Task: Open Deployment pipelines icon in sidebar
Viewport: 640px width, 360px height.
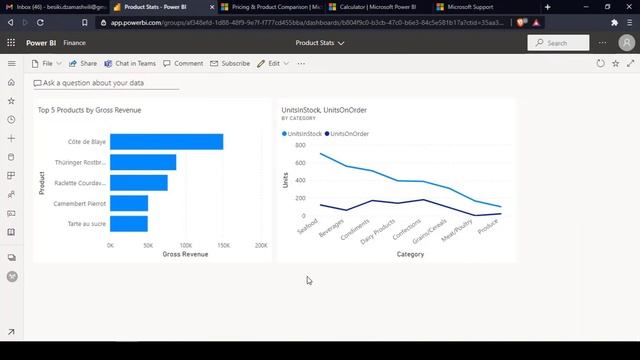Action: pos(11,213)
